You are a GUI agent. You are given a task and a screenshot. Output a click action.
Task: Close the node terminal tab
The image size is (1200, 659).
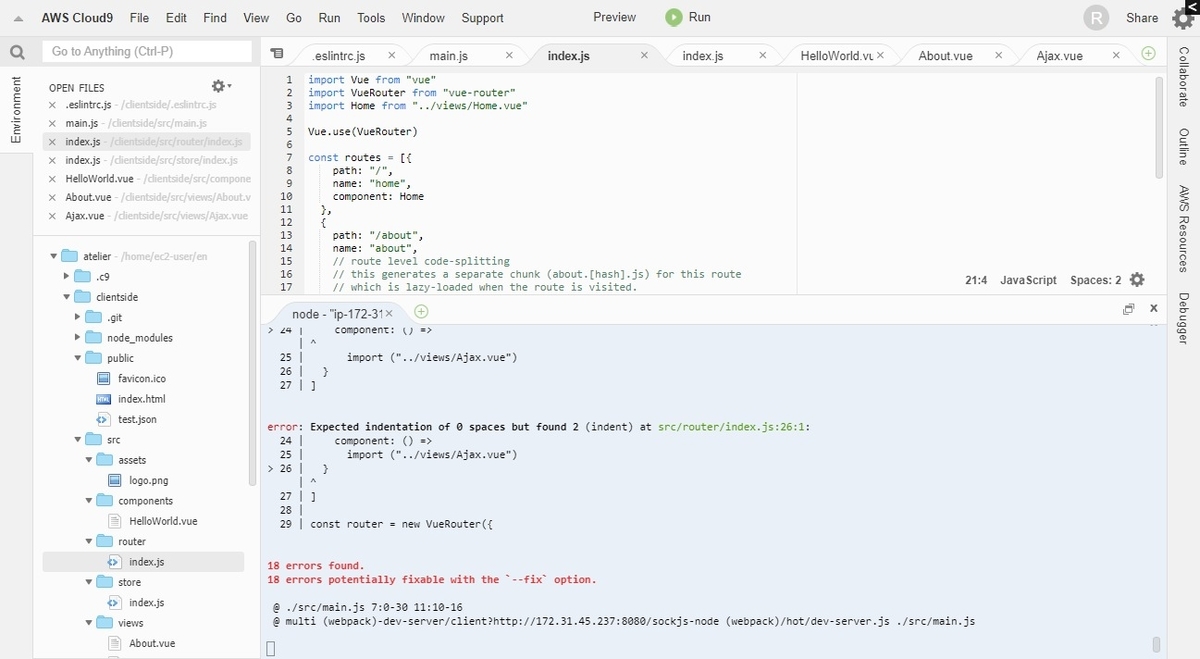(389, 314)
